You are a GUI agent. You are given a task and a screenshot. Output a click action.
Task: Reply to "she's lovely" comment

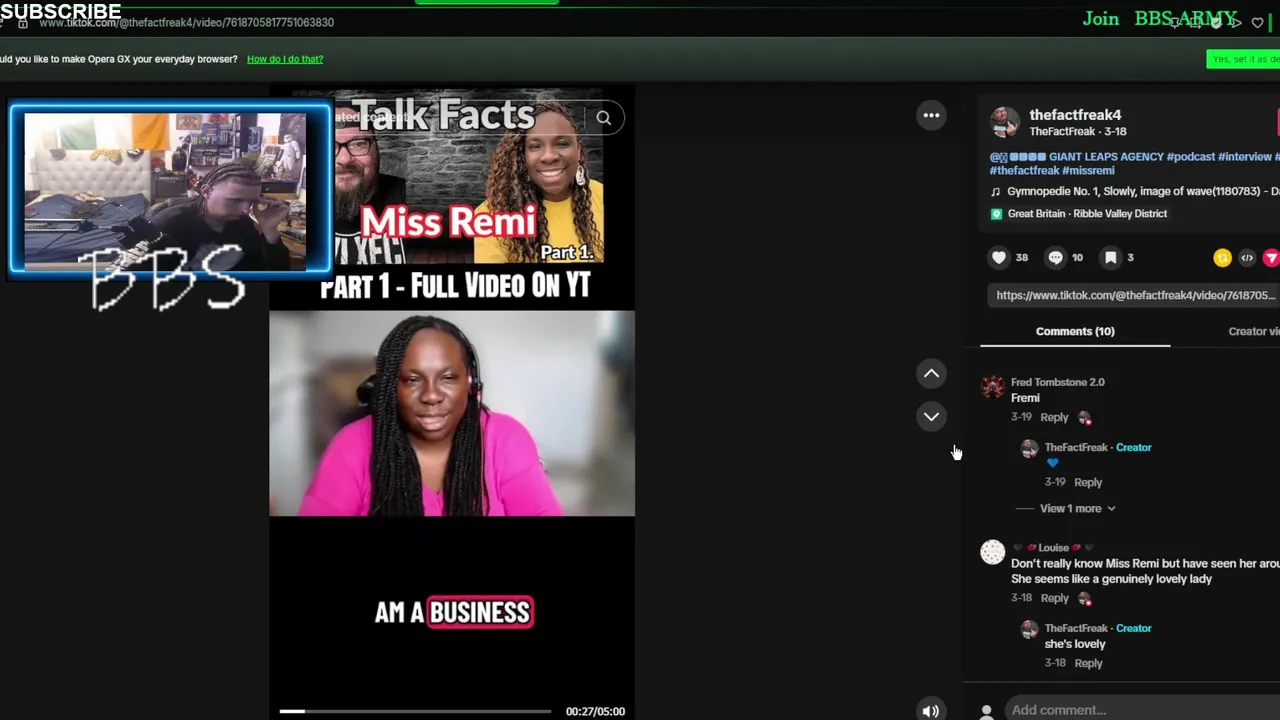tap(1088, 663)
